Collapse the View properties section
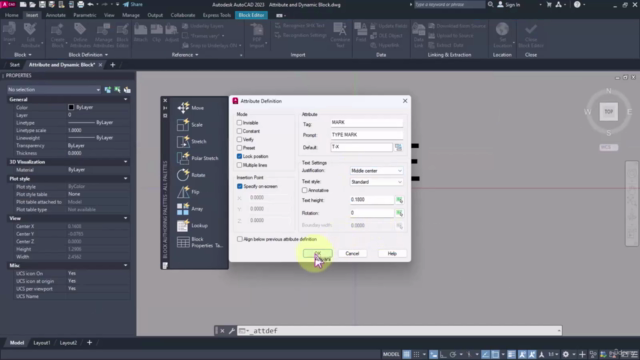This screenshot has height=360, width=640. click(x=125, y=218)
